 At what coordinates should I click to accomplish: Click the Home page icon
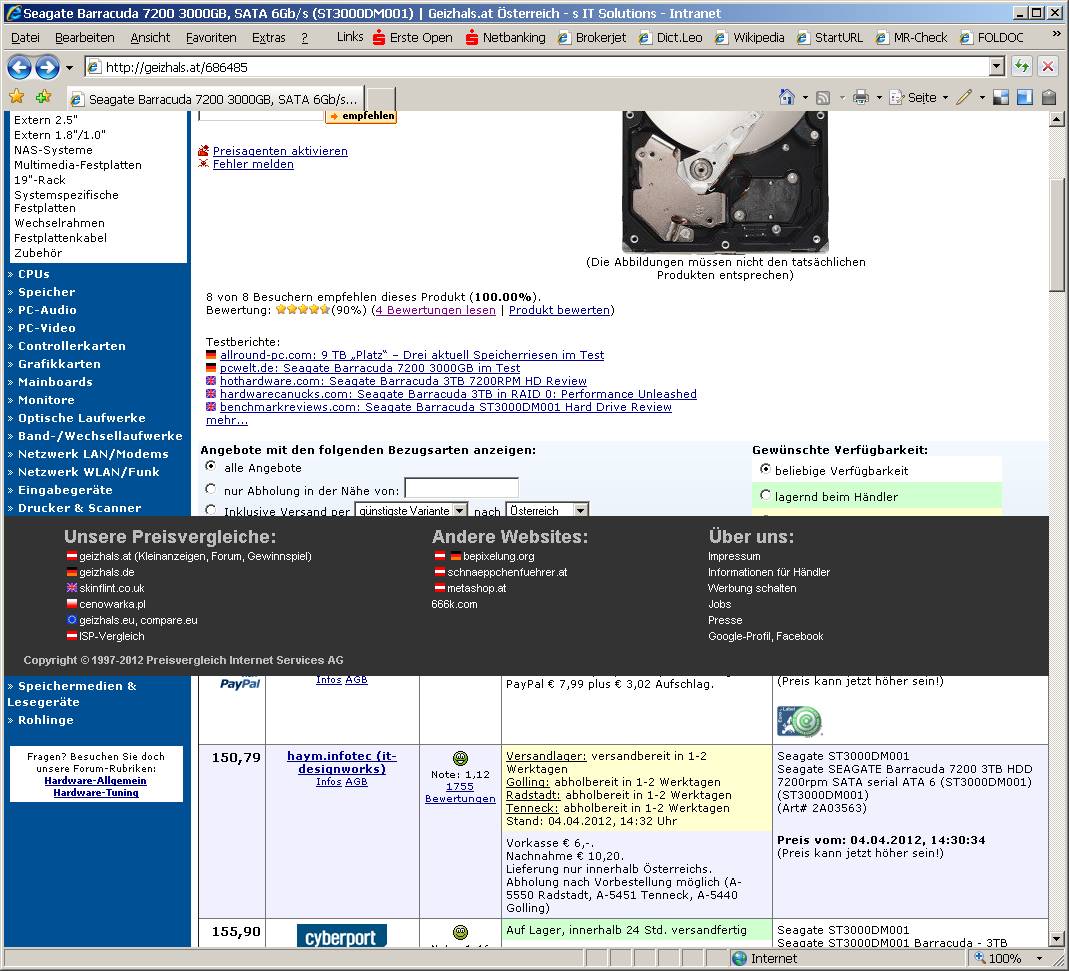[788, 97]
